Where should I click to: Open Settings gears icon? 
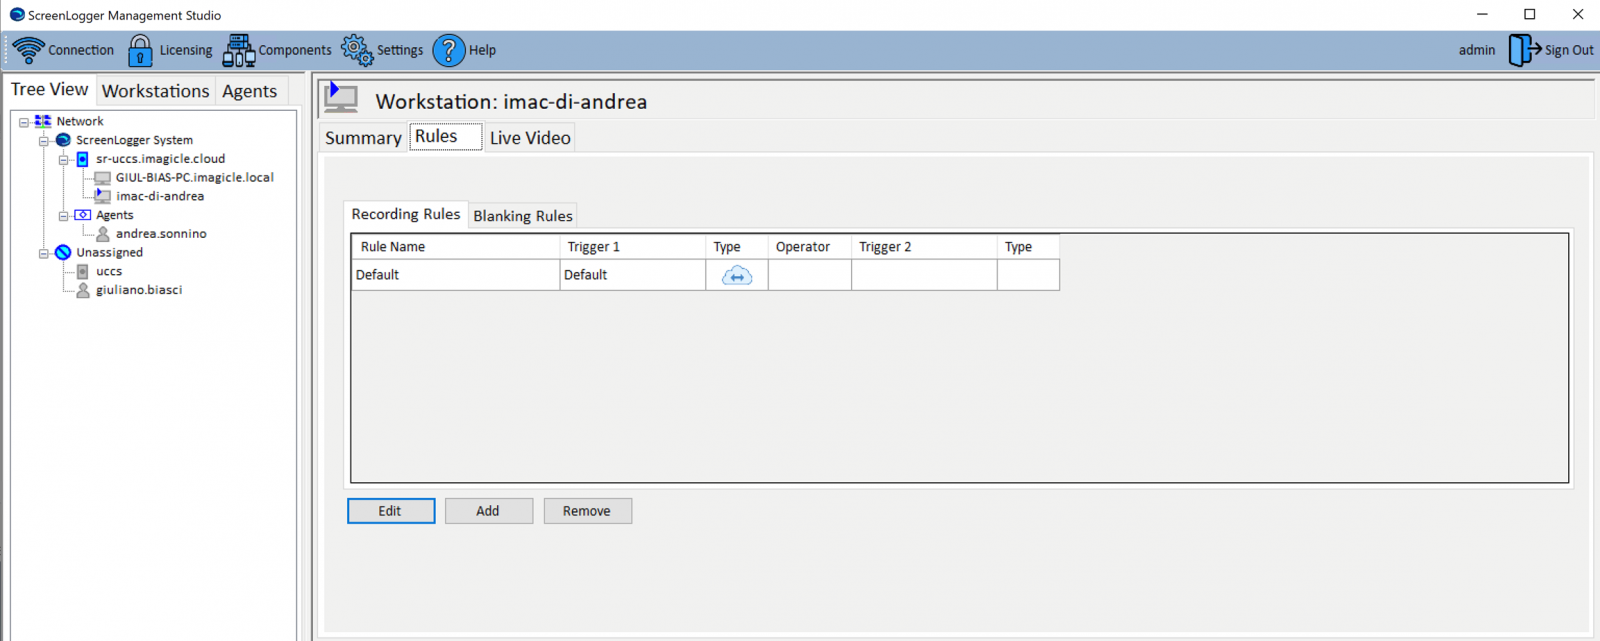[356, 49]
